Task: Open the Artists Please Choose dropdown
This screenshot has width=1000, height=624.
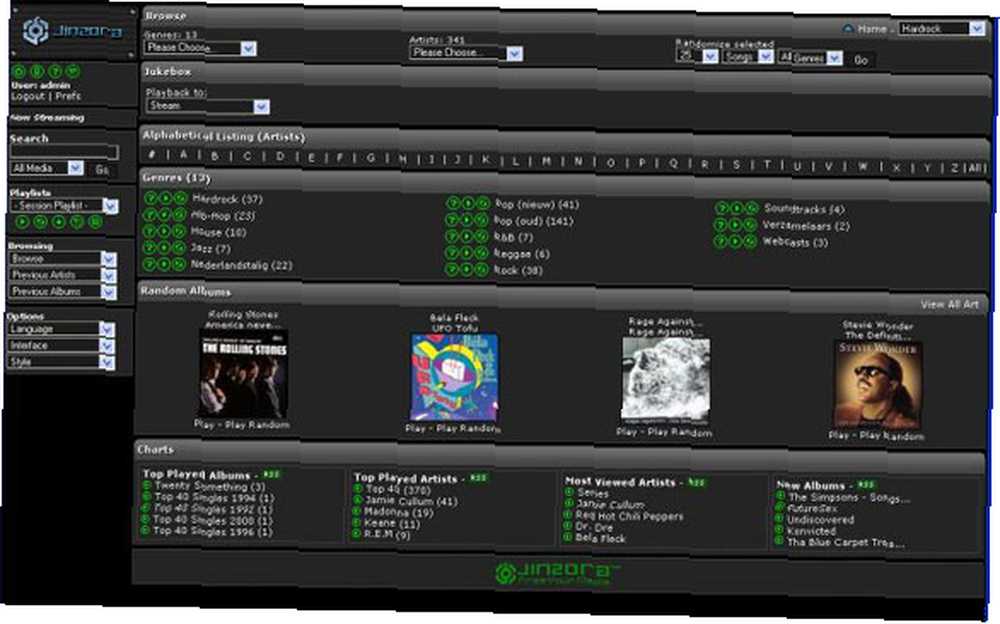Action: point(466,53)
